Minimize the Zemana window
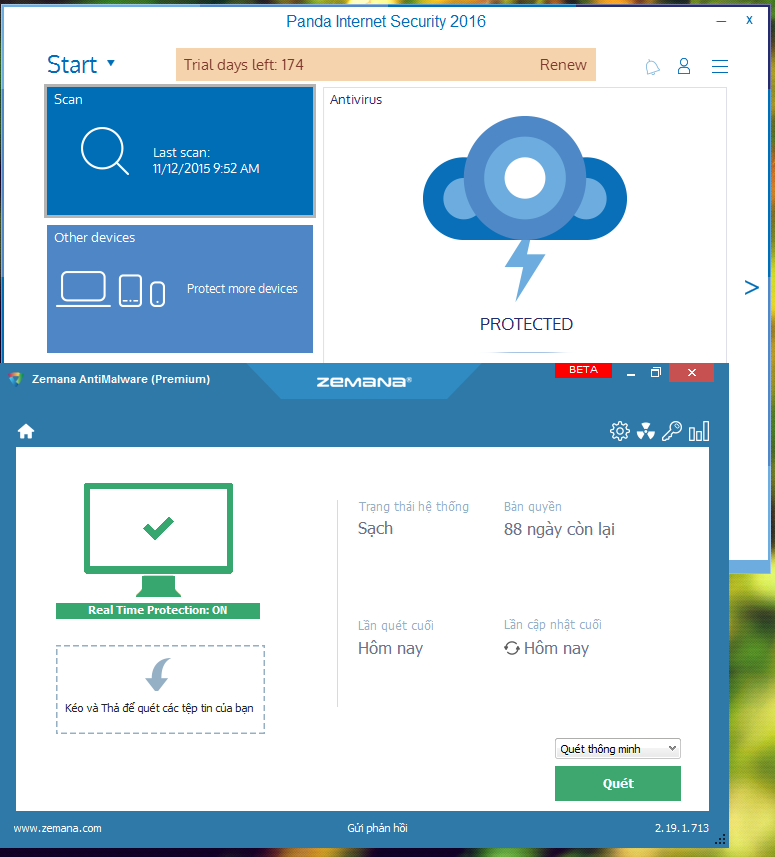Screen dimensions: 775x857 [631, 373]
